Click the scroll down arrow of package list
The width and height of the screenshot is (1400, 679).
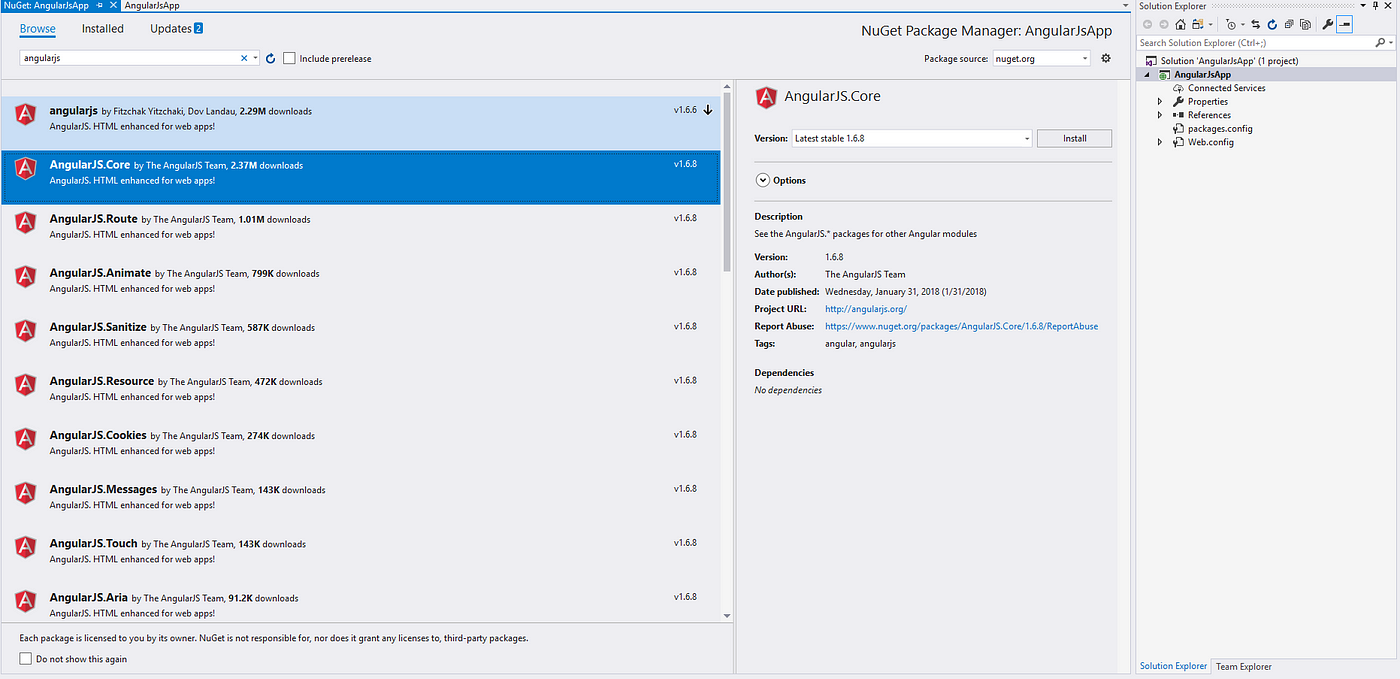(727, 615)
